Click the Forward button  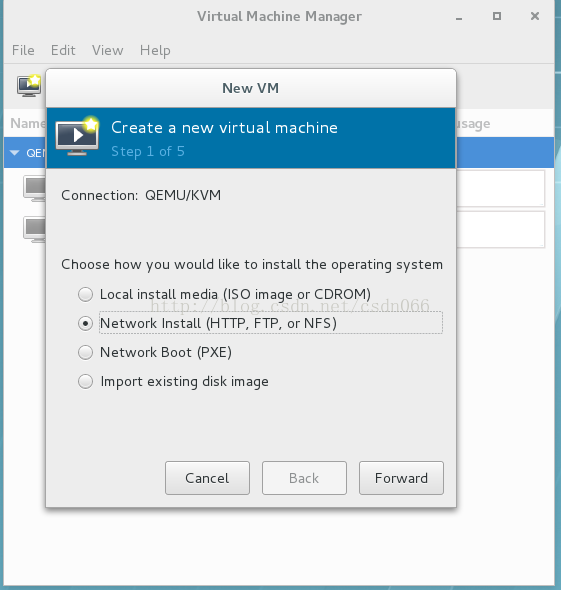coord(401,478)
